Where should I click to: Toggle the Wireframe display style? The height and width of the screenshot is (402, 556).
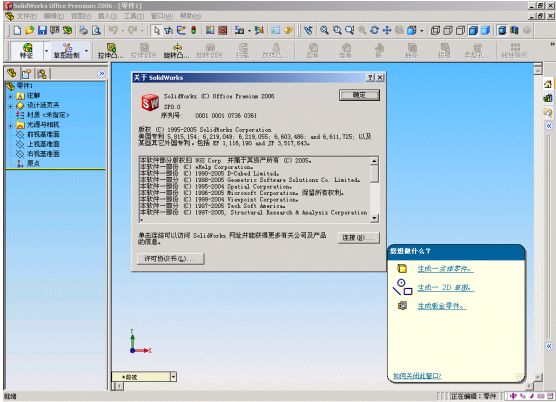click(x=435, y=30)
